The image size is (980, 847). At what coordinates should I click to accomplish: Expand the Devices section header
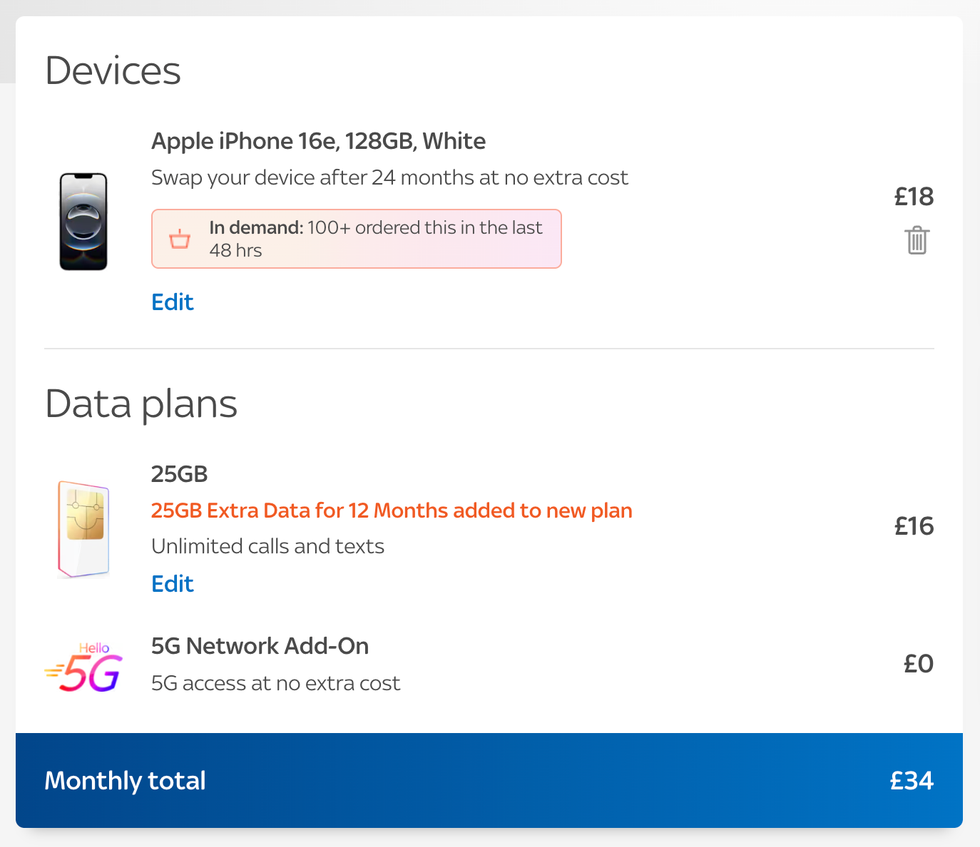(112, 70)
